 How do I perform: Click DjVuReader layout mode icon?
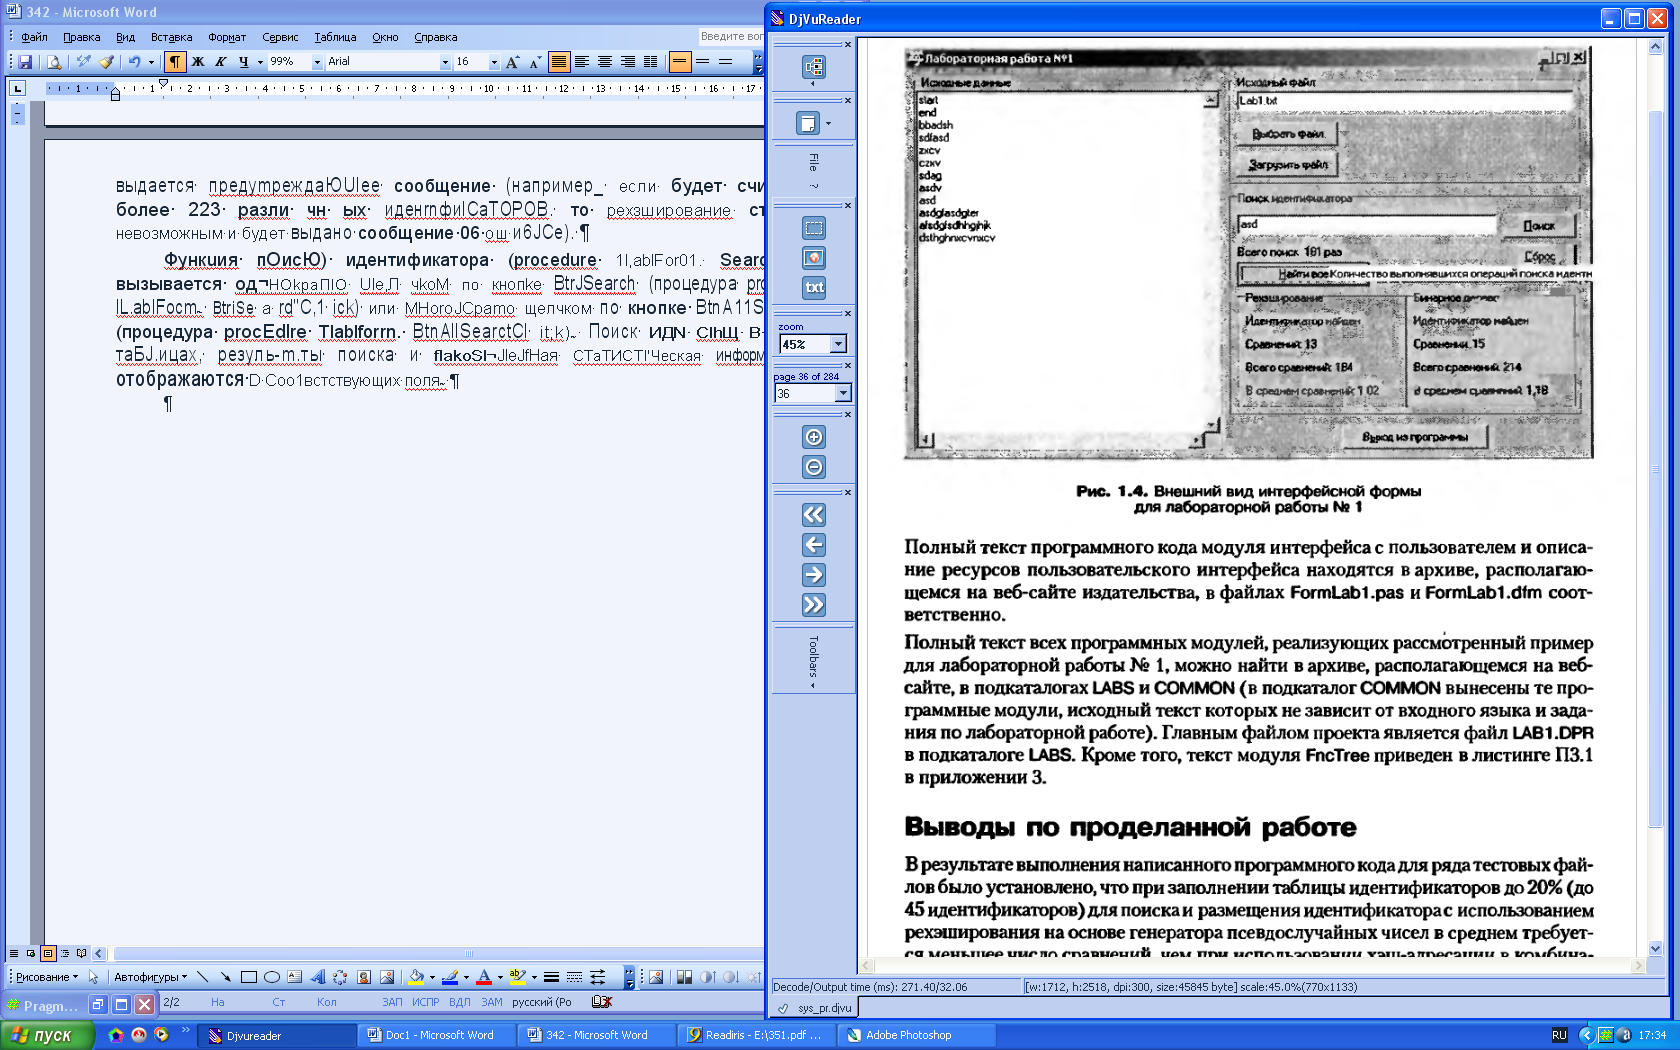pyautogui.click(x=814, y=67)
